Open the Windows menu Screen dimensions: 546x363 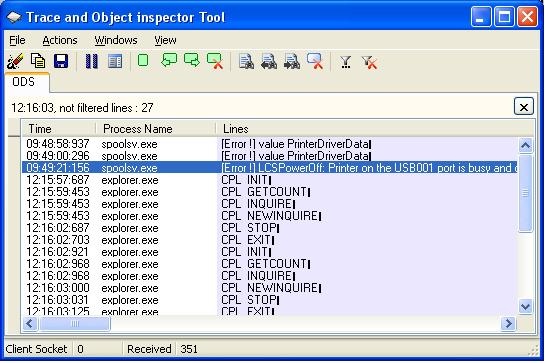point(116,40)
